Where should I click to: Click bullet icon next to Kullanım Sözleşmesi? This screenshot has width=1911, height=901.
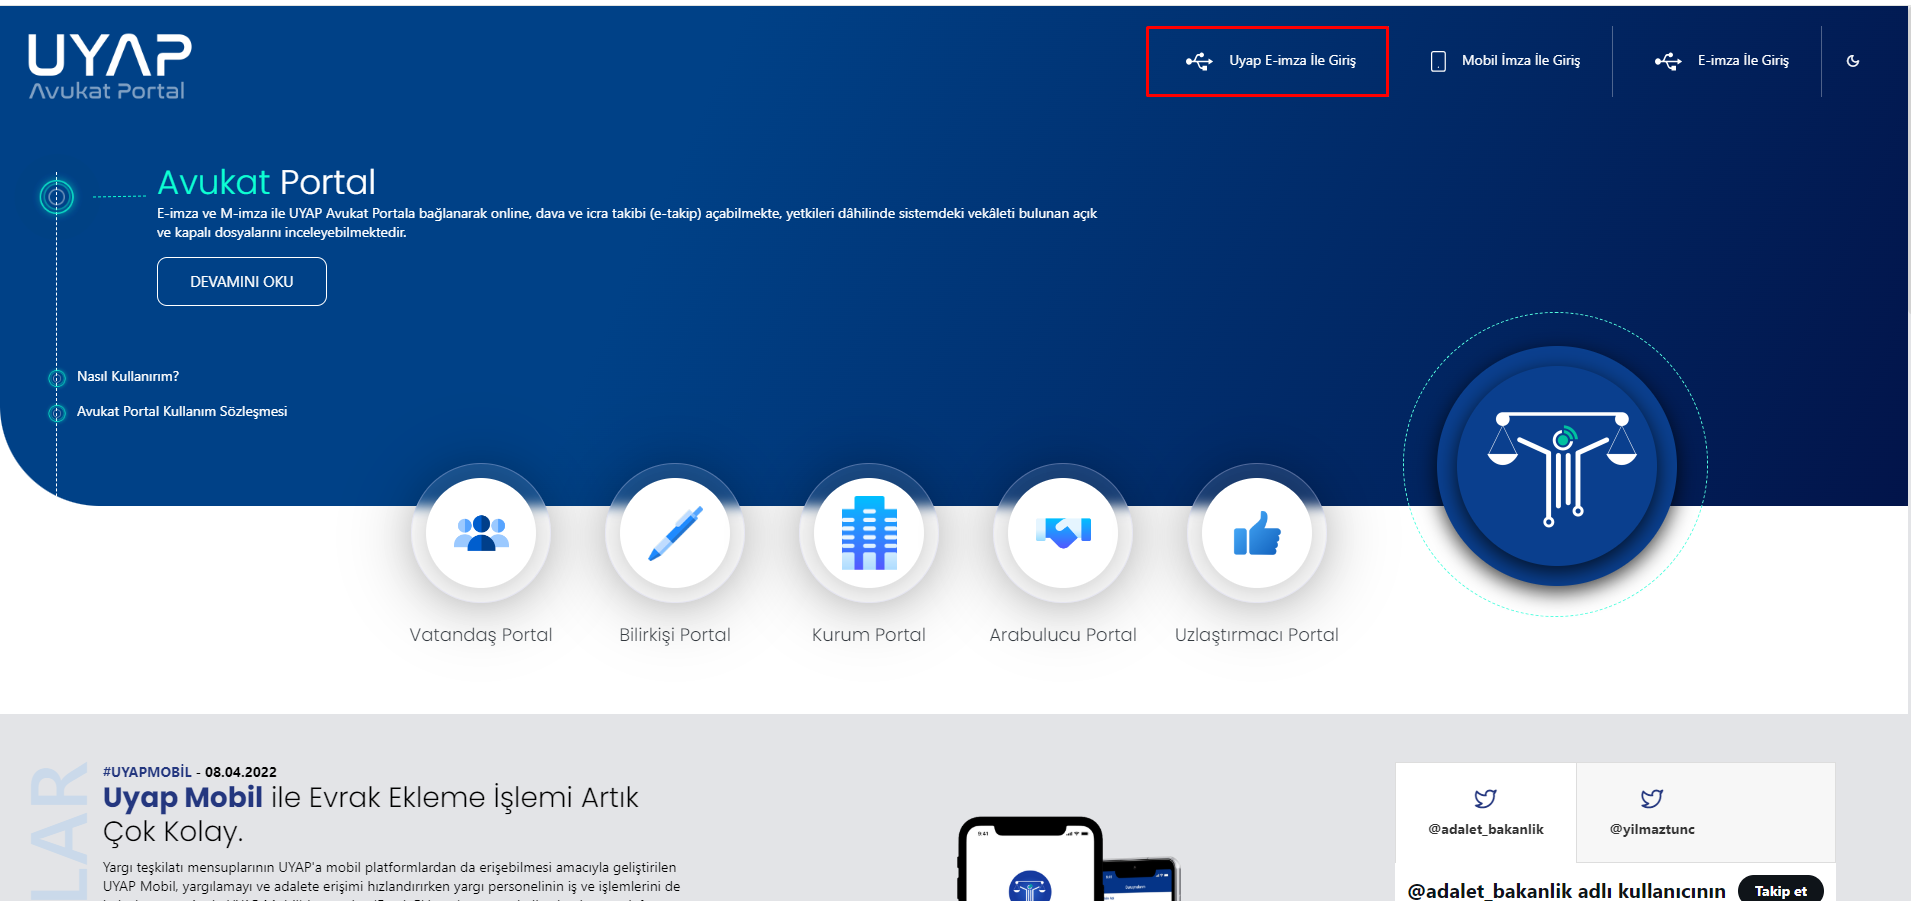57,413
